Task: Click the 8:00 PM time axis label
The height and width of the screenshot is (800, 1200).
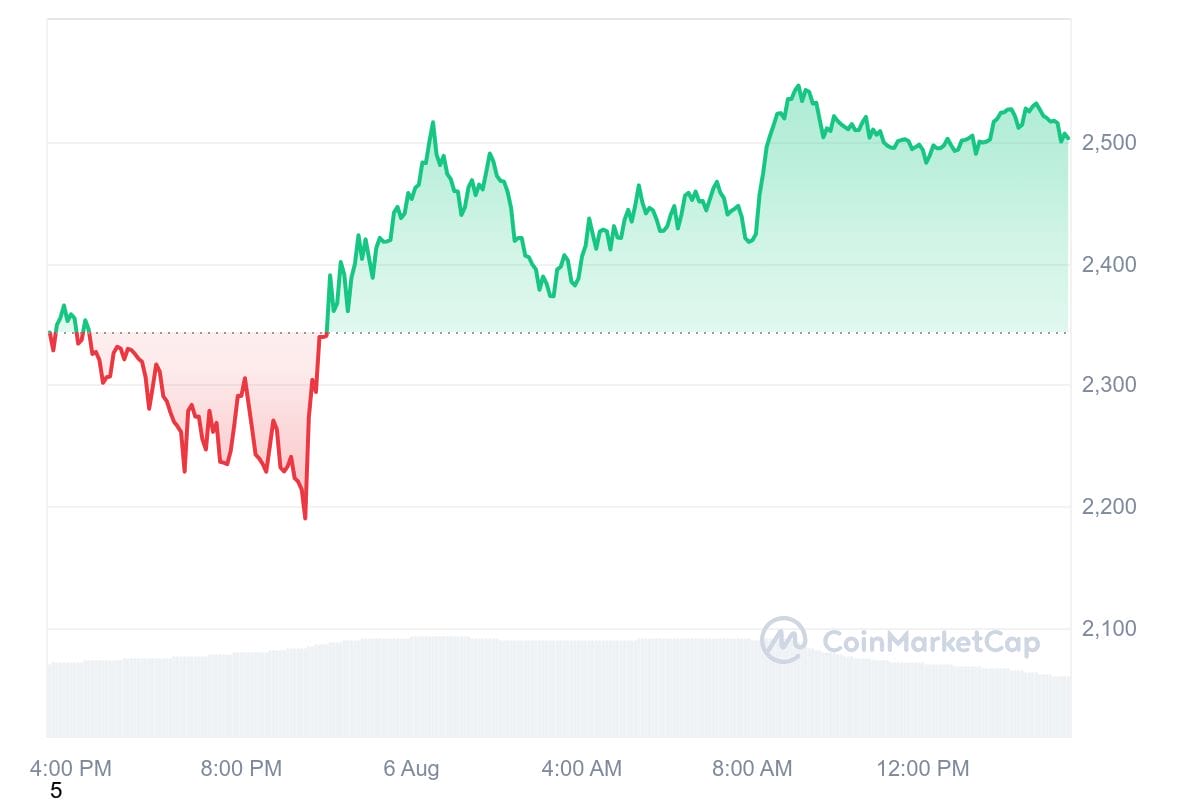Action: pos(241,768)
